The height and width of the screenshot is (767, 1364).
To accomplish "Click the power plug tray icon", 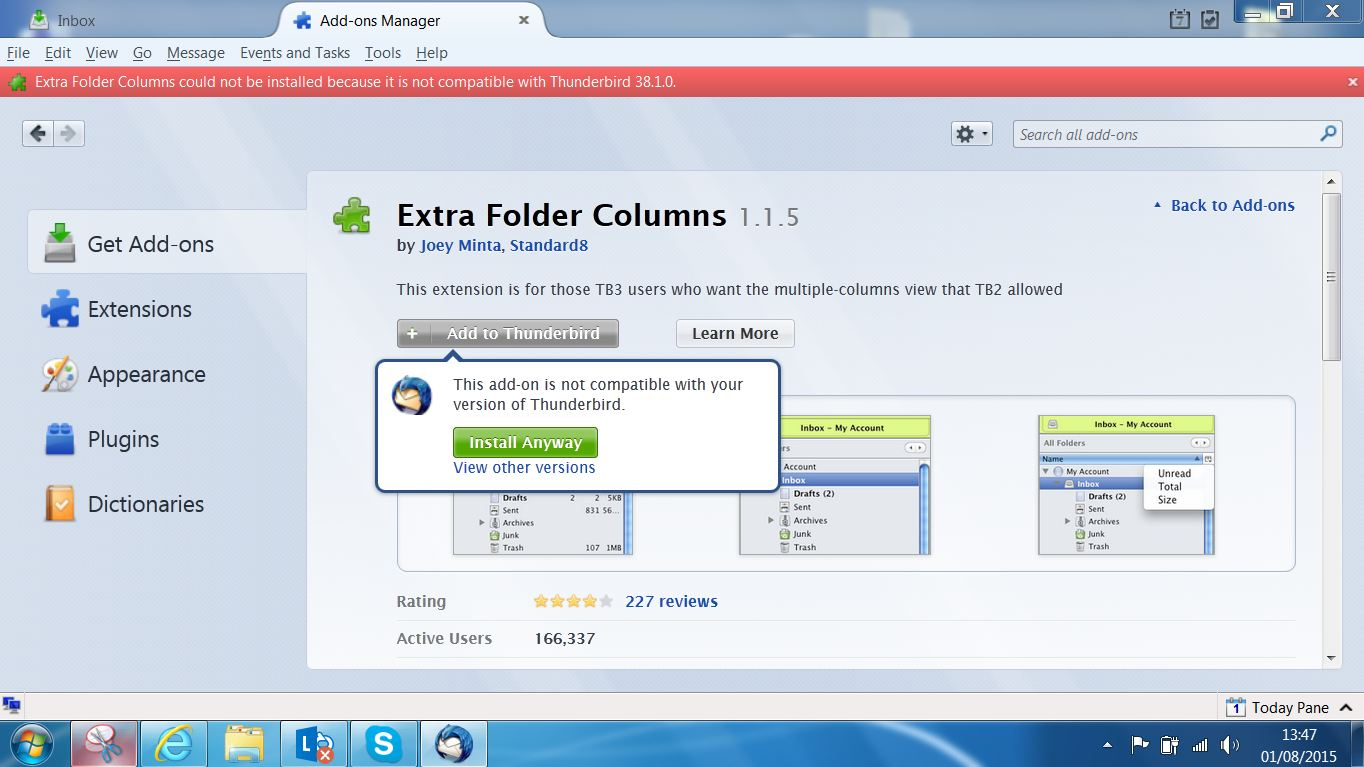I will coord(1169,745).
